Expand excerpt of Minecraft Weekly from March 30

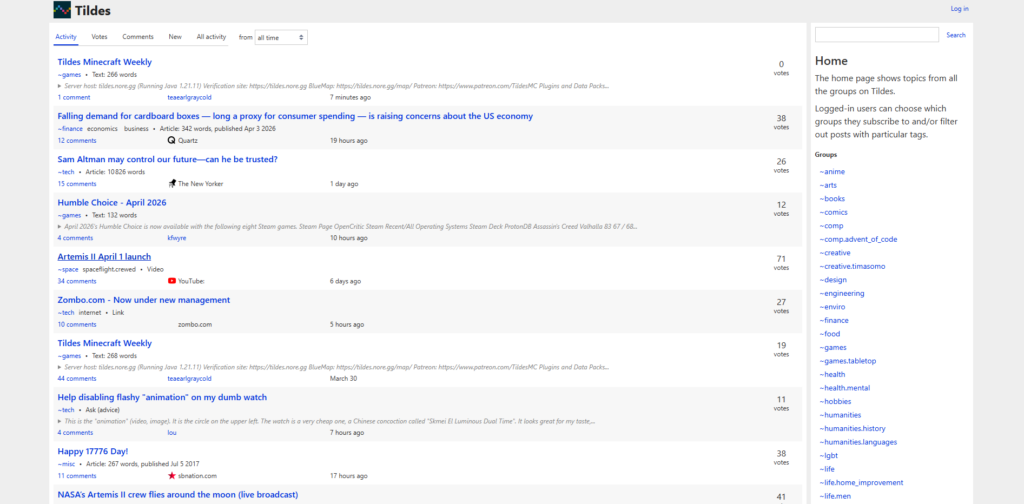click(x=60, y=367)
